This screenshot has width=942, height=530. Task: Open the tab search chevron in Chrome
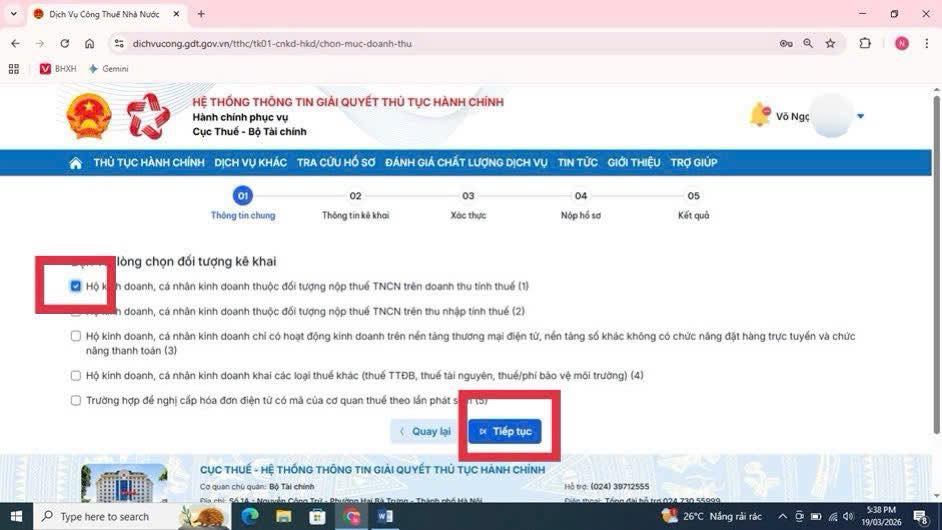click(x=14, y=13)
